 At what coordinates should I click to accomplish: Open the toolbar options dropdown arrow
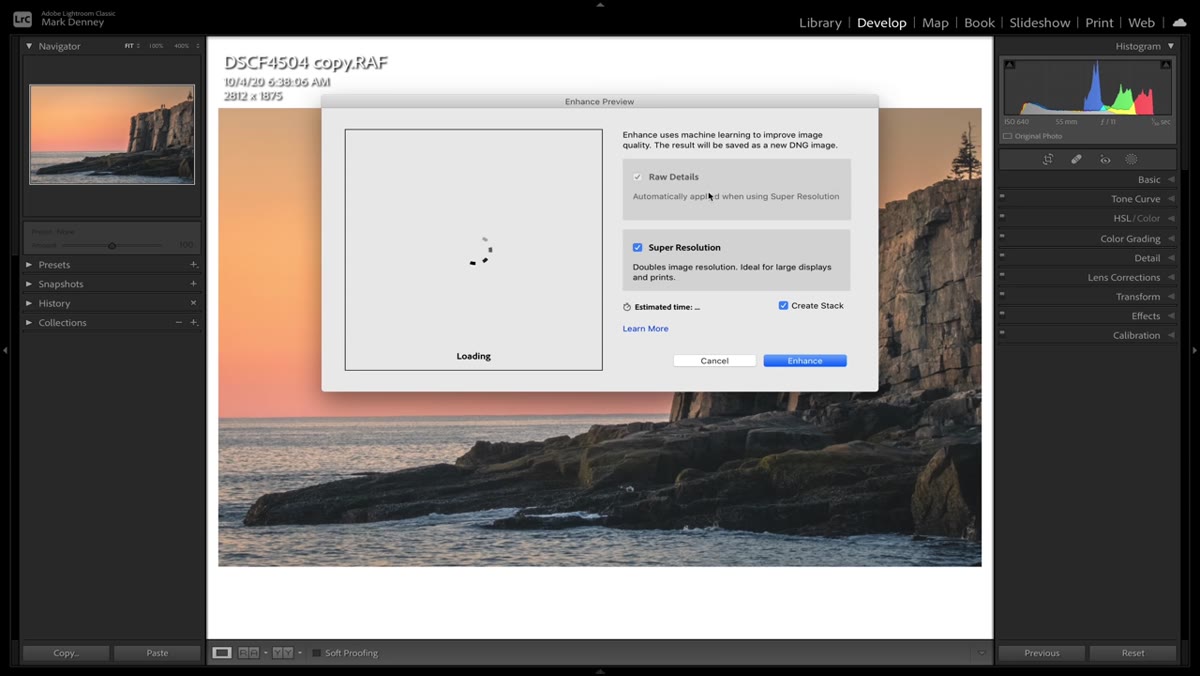pos(981,653)
